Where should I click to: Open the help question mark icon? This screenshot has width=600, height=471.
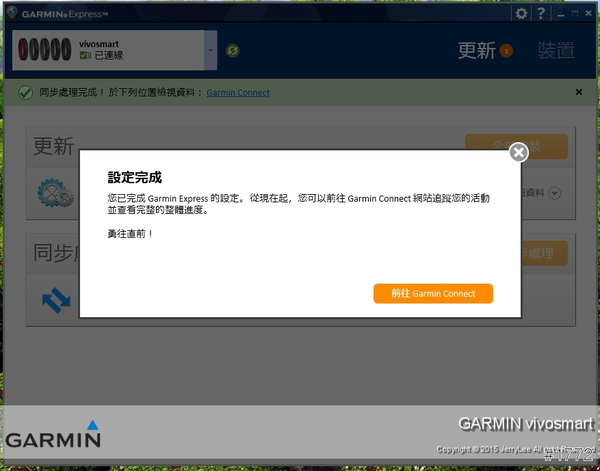coord(541,14)
